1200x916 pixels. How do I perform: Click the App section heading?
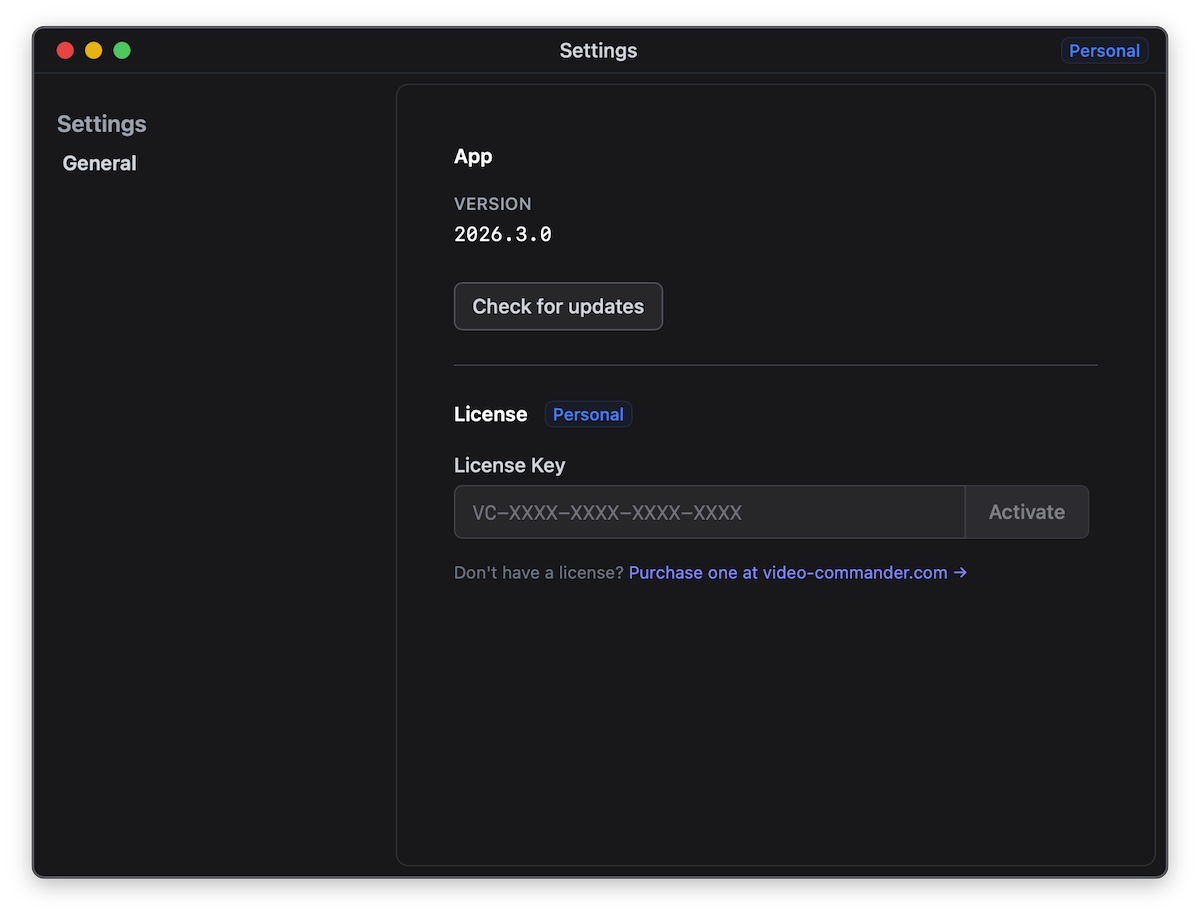coord(472,156)
